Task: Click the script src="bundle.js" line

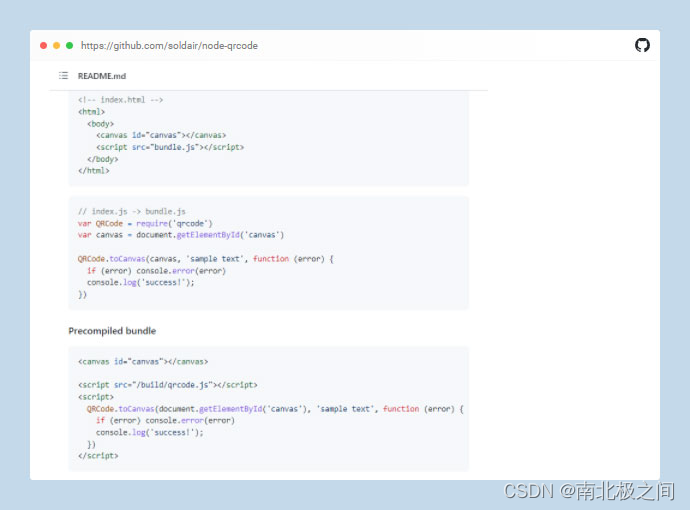Action: click(x=170, y=147)
